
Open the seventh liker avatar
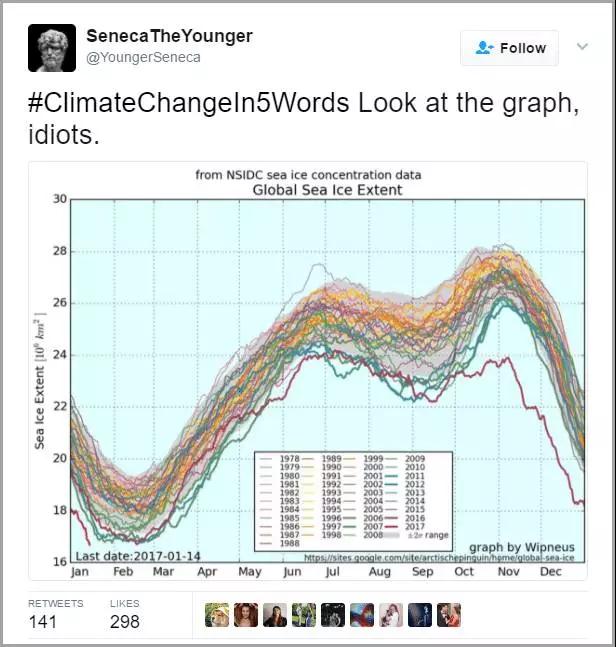[391, 615]
